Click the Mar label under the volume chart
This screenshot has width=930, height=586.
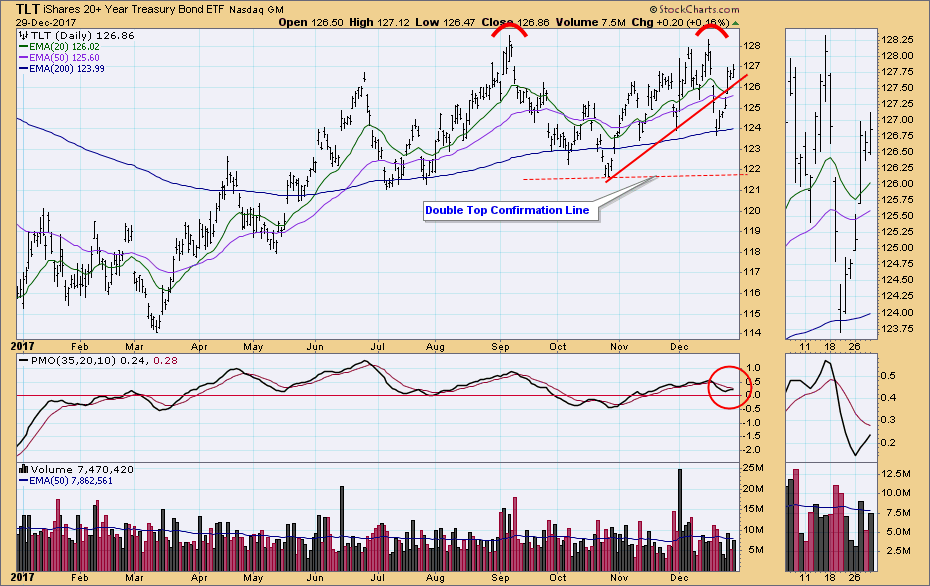[134, 577]
